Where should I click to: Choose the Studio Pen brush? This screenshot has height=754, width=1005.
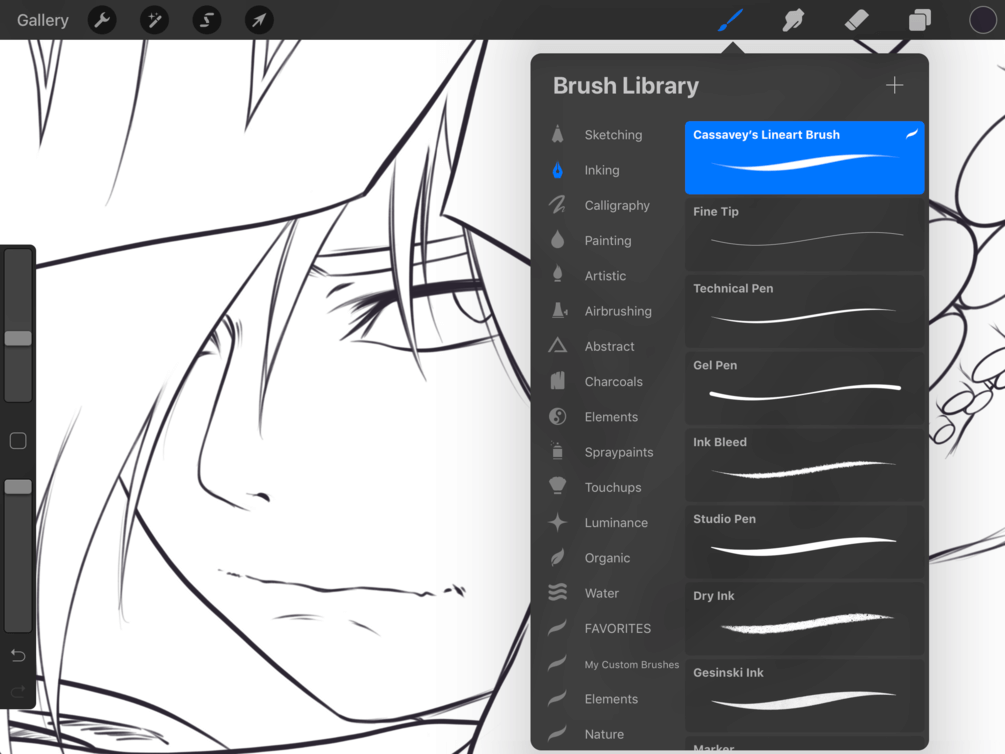(804, 542)
